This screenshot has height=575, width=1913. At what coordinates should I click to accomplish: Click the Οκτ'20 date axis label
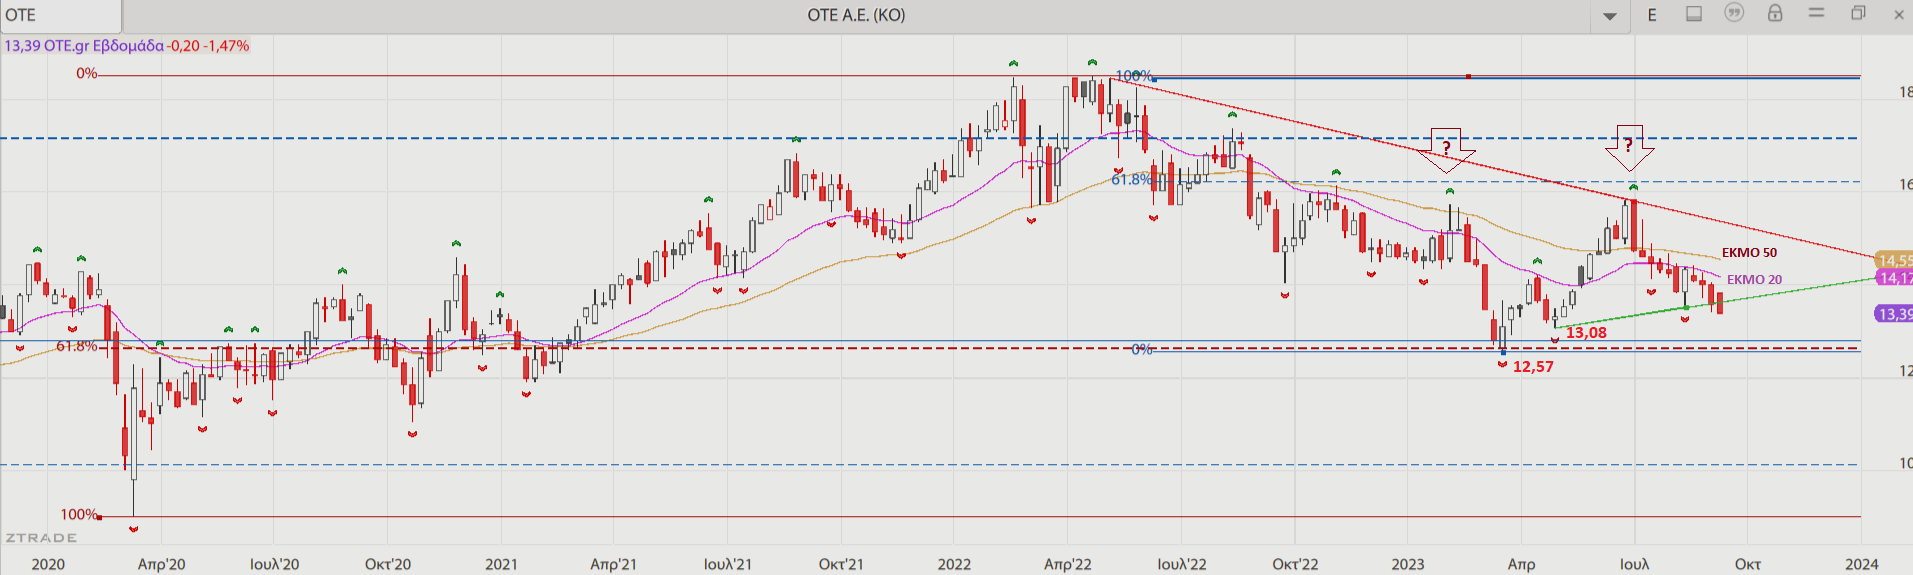388,564
